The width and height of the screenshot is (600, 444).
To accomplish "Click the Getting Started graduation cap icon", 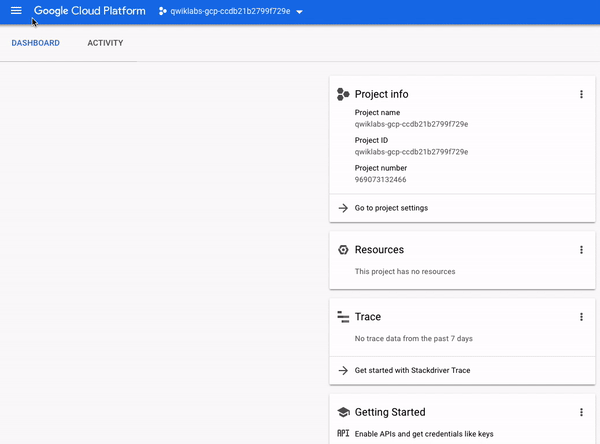I will point(343,412).
